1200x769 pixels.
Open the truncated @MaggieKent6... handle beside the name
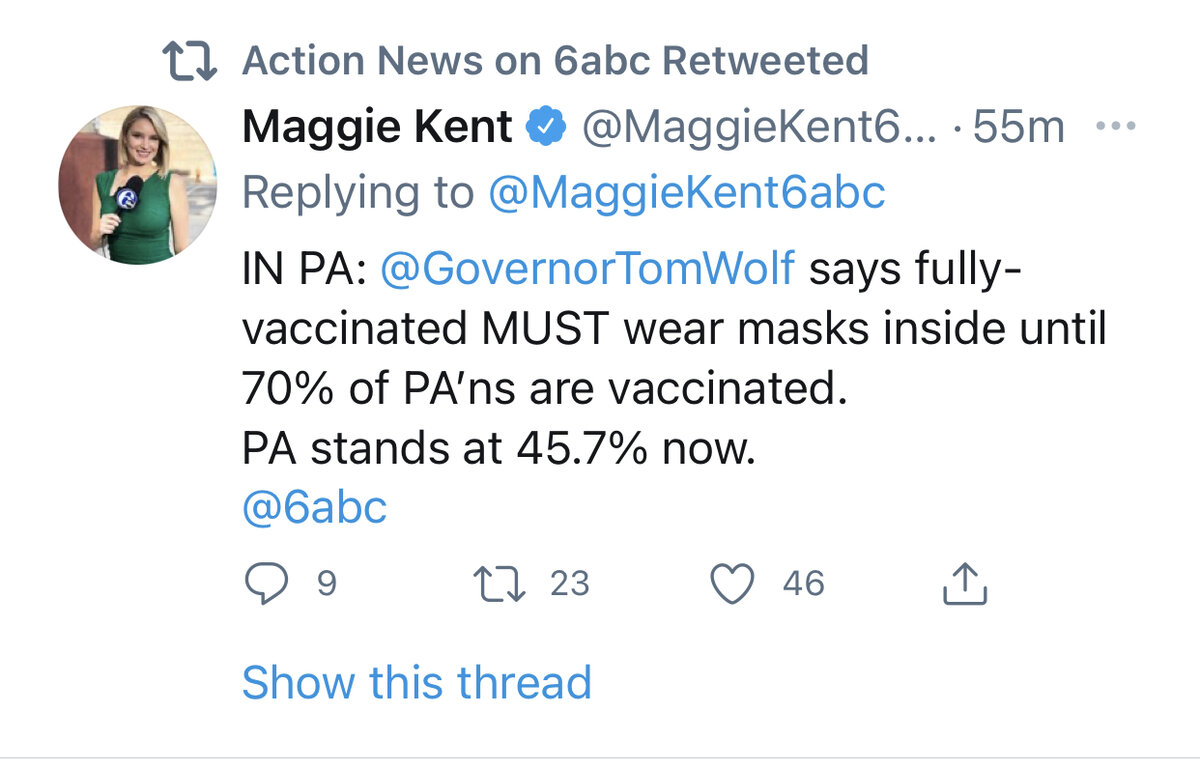pyautogui.click(x=759, y=128)
